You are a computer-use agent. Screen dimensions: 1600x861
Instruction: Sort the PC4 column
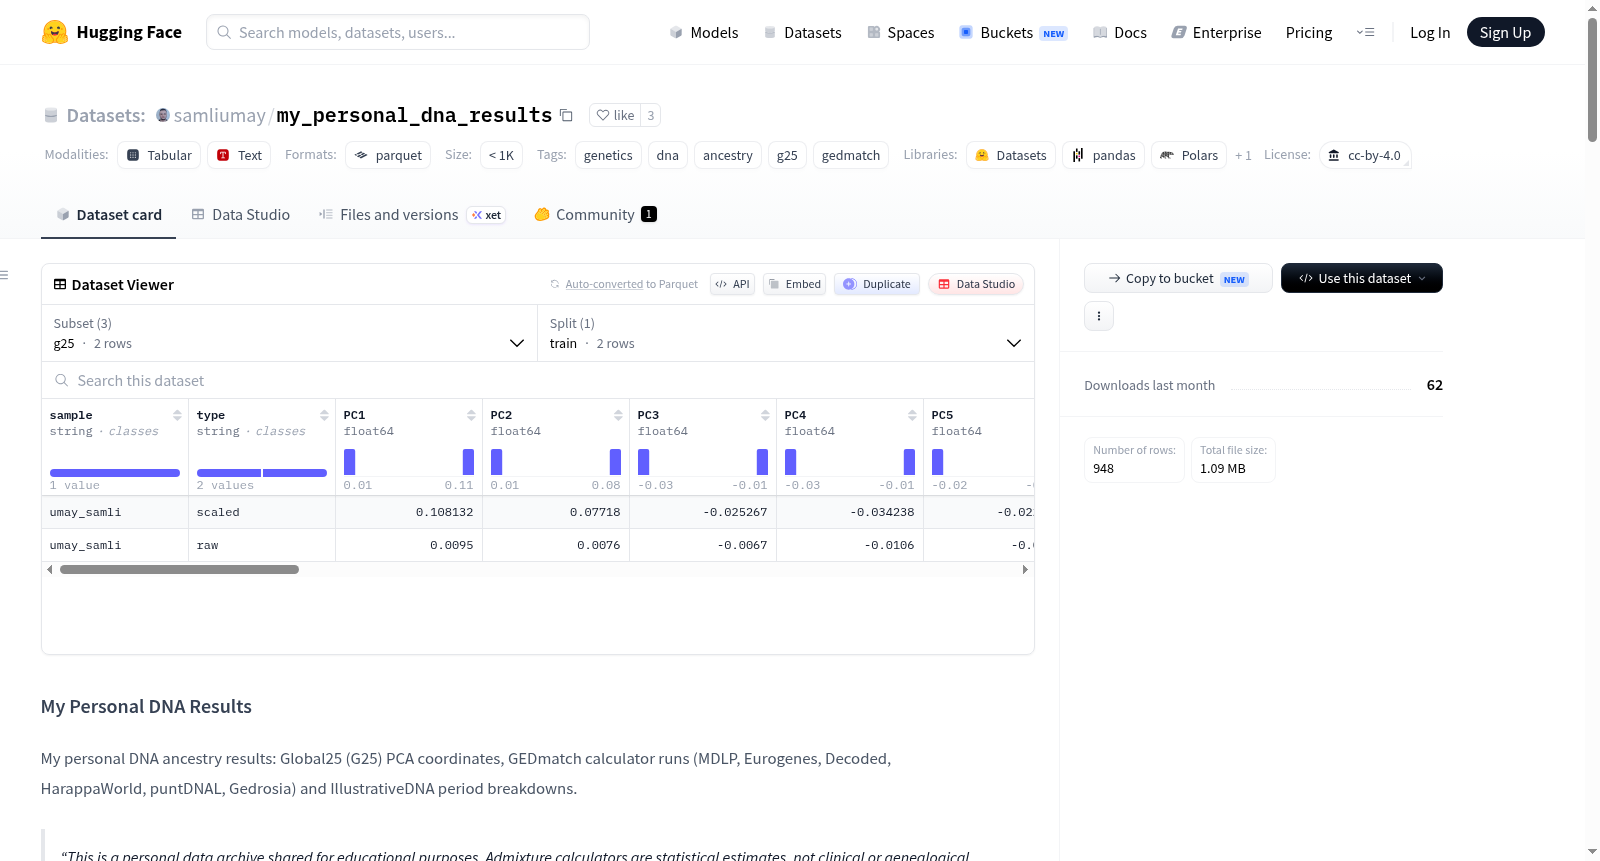click(912, 415)
